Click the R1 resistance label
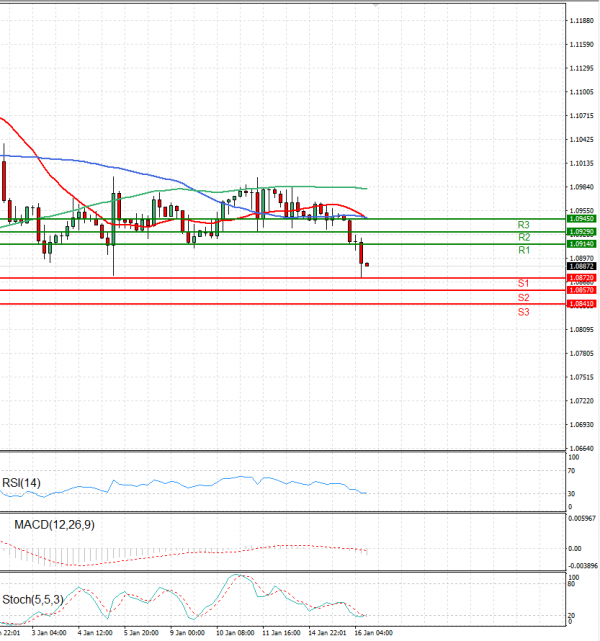This screenshot has width=600, height=641. click(x=524, y=250)
